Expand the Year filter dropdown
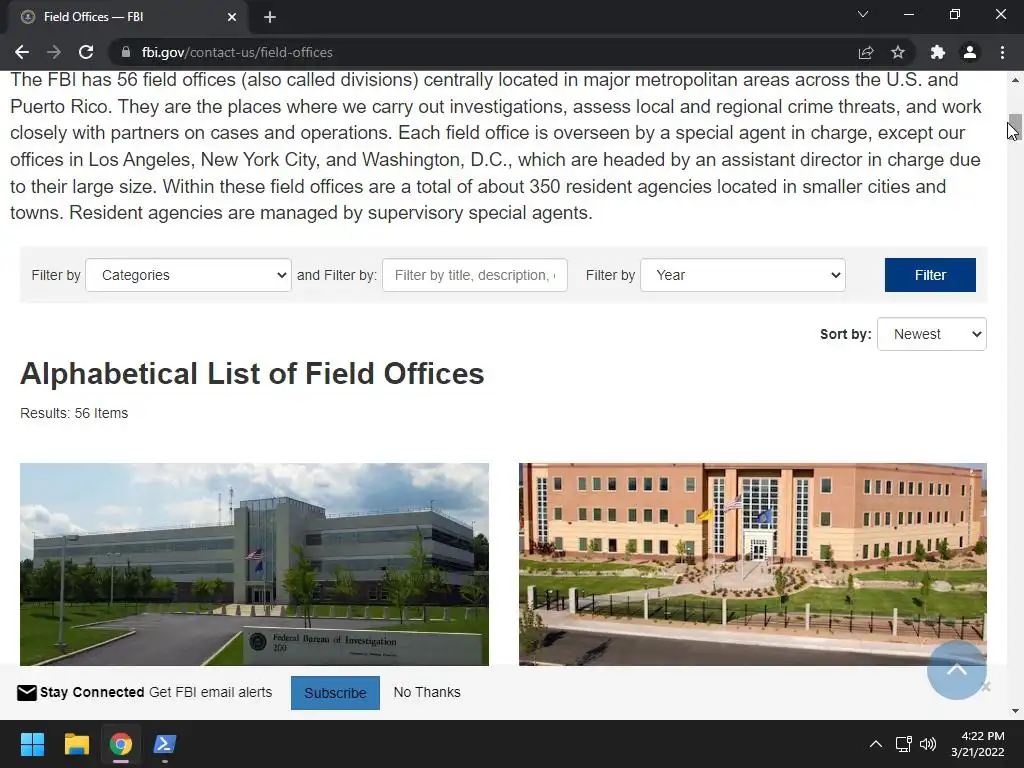The image size is (1024, 768). [x=743, y=275]
